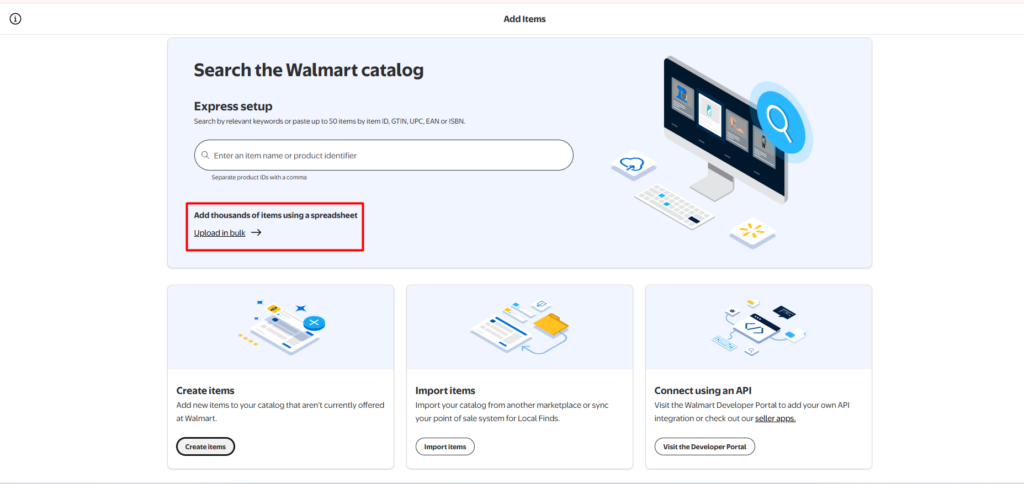Open the seller apps link

point(775,418)
